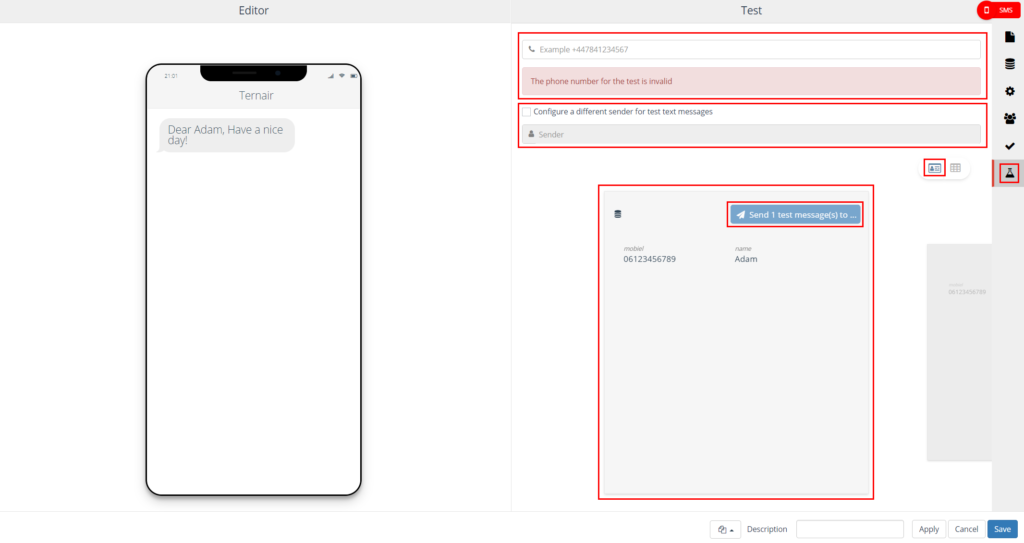Switch to table grid view icon

tap(955, 168)
